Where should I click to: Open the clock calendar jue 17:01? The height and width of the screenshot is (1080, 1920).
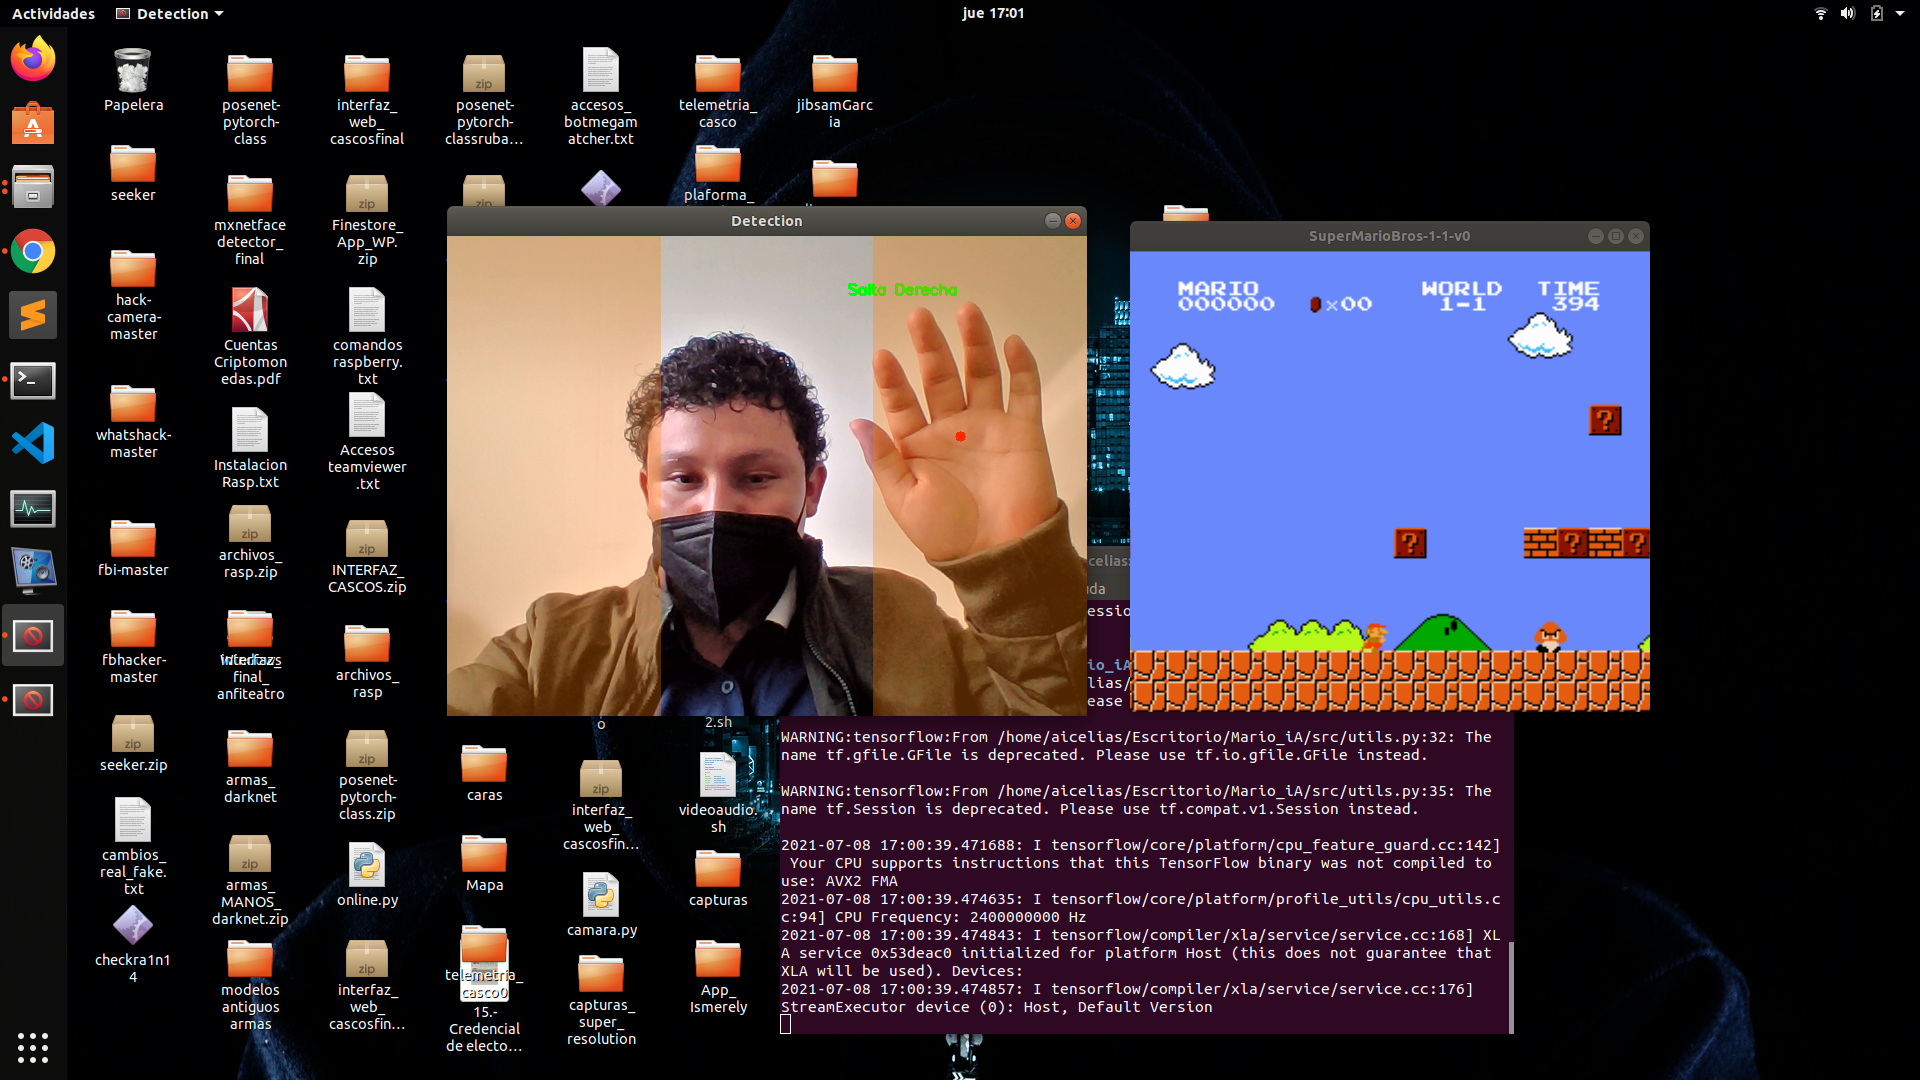coord(992,13)
